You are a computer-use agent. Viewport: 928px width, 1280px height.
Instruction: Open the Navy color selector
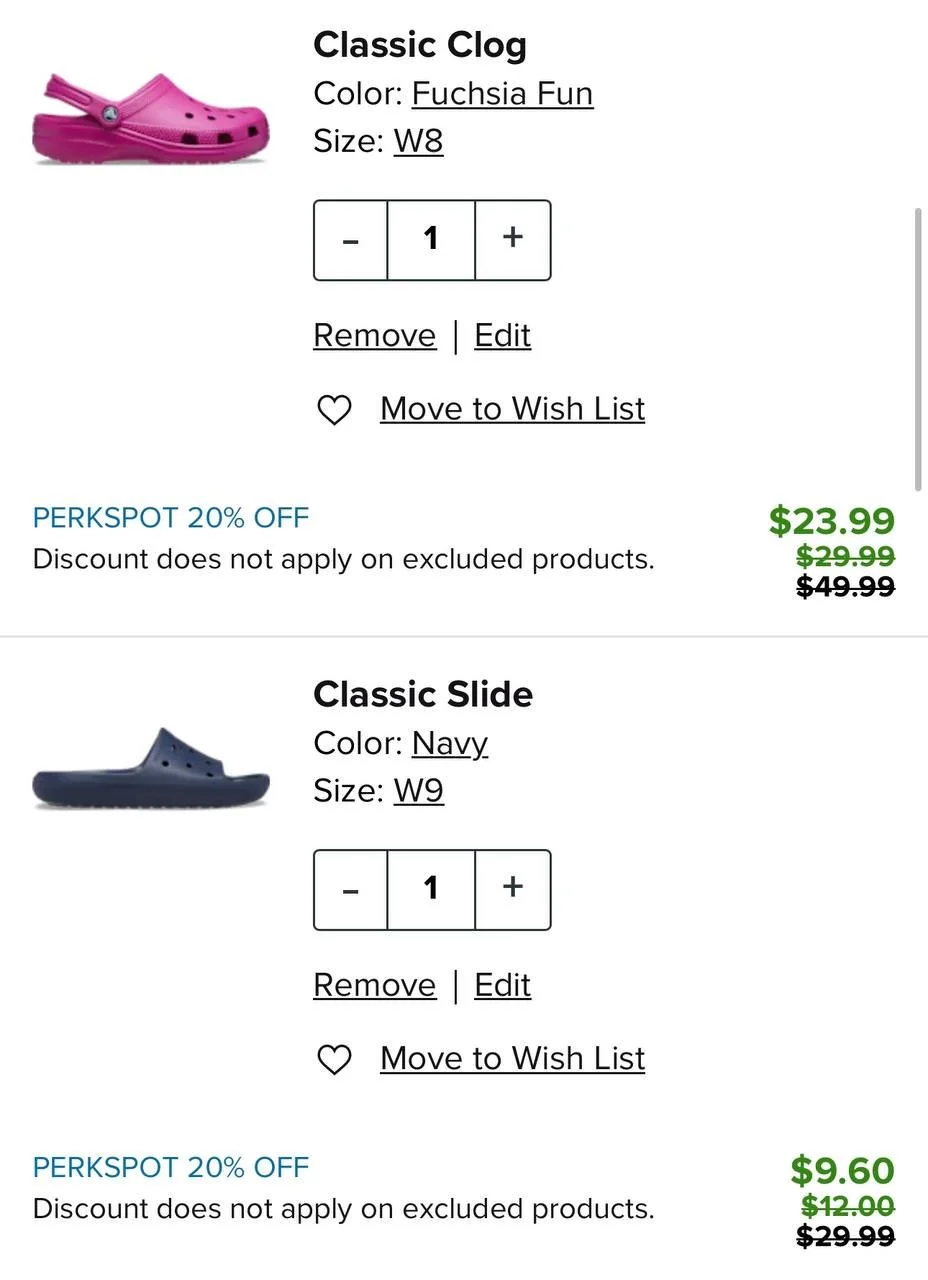449,744
